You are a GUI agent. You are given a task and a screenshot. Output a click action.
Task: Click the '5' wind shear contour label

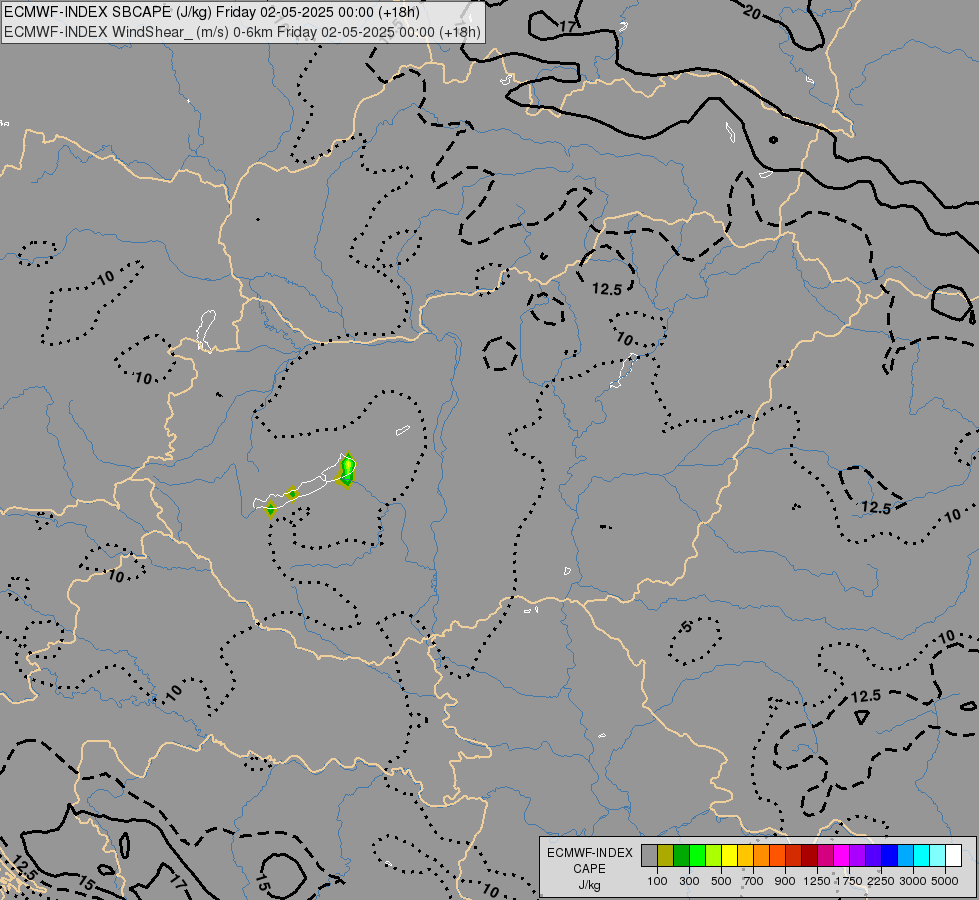click(687, 626)
